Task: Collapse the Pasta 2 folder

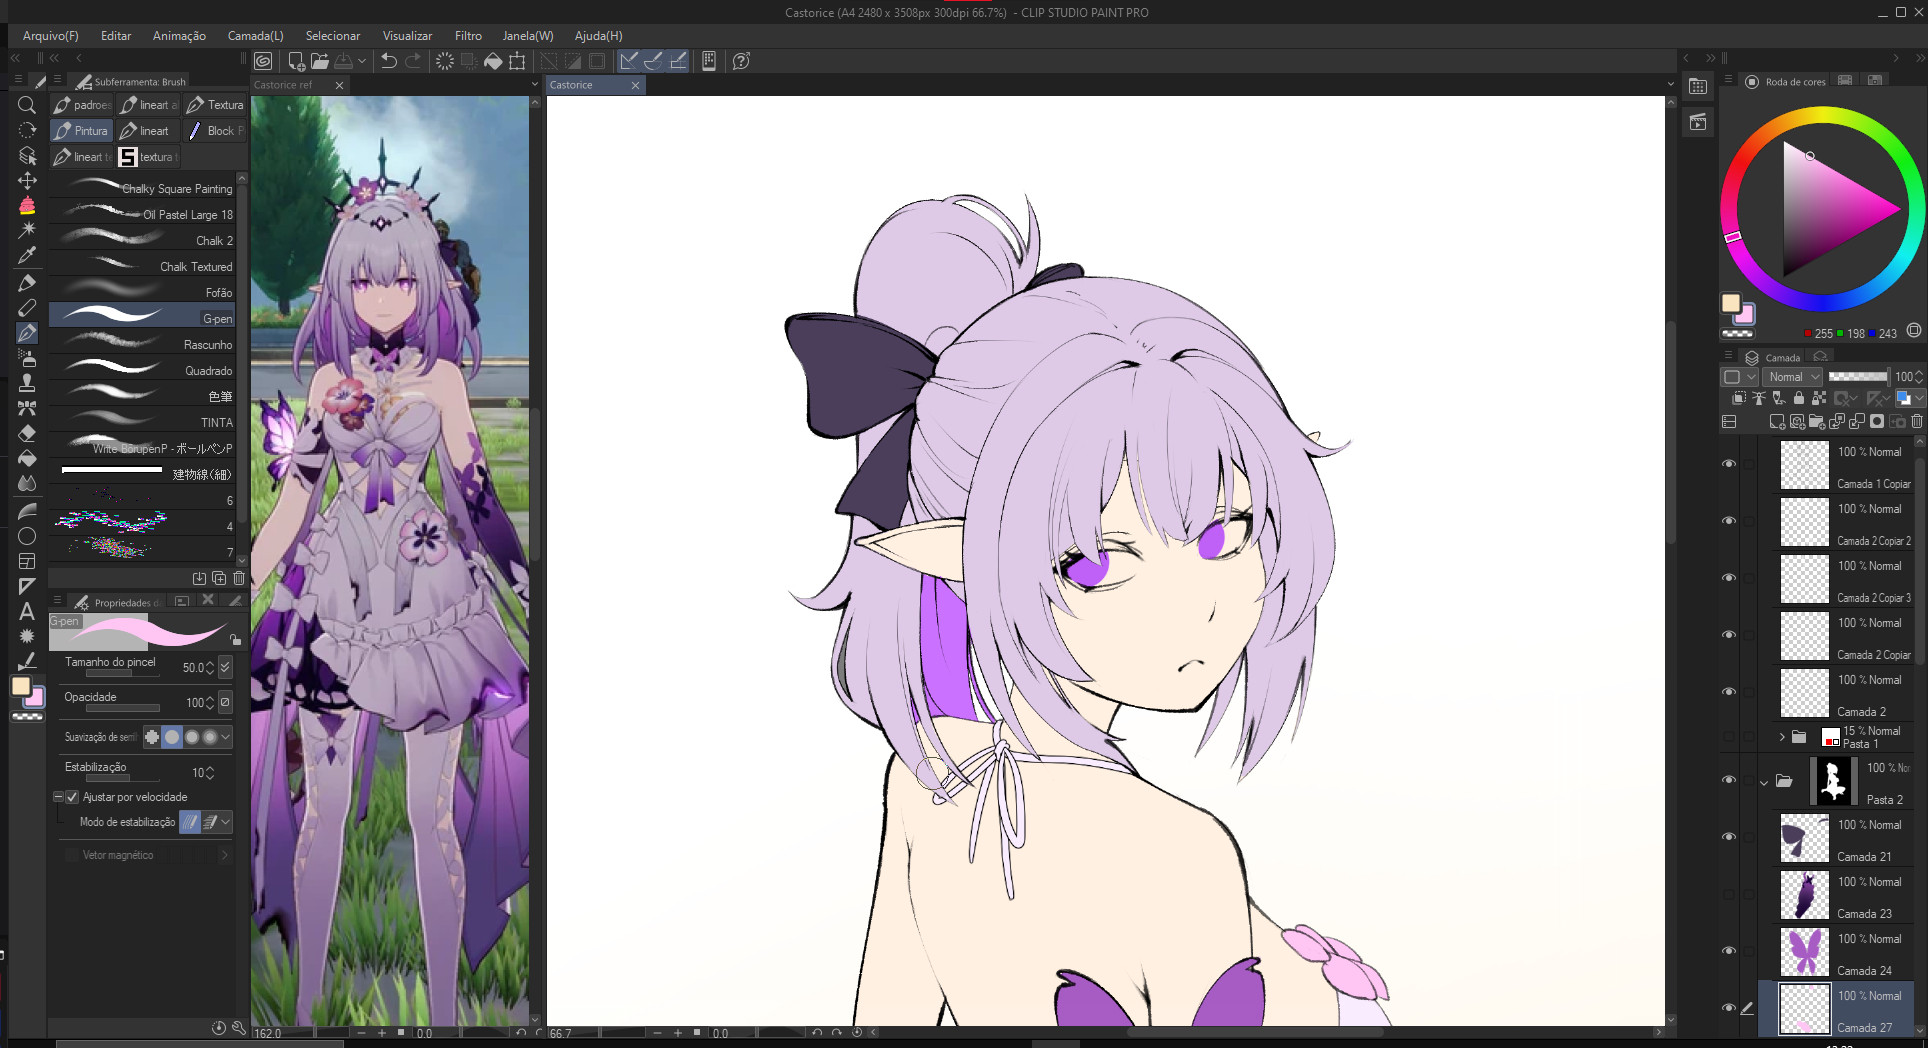Action: coord(1764,782)
